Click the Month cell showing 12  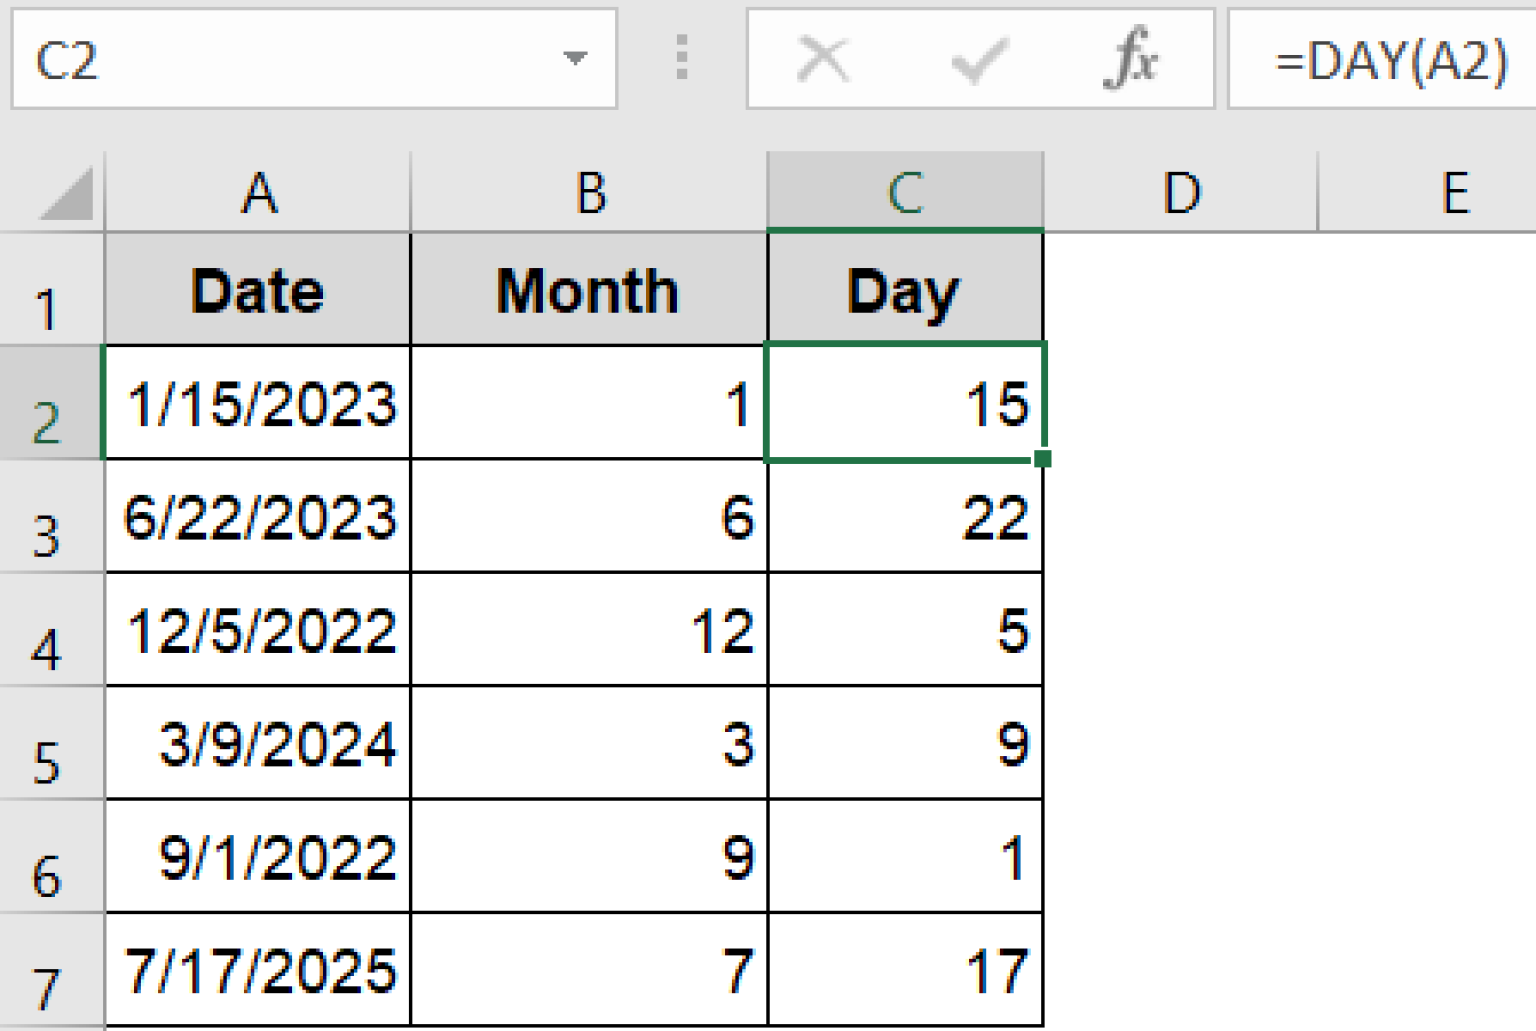pyautogui.click(x=588, y=631)
